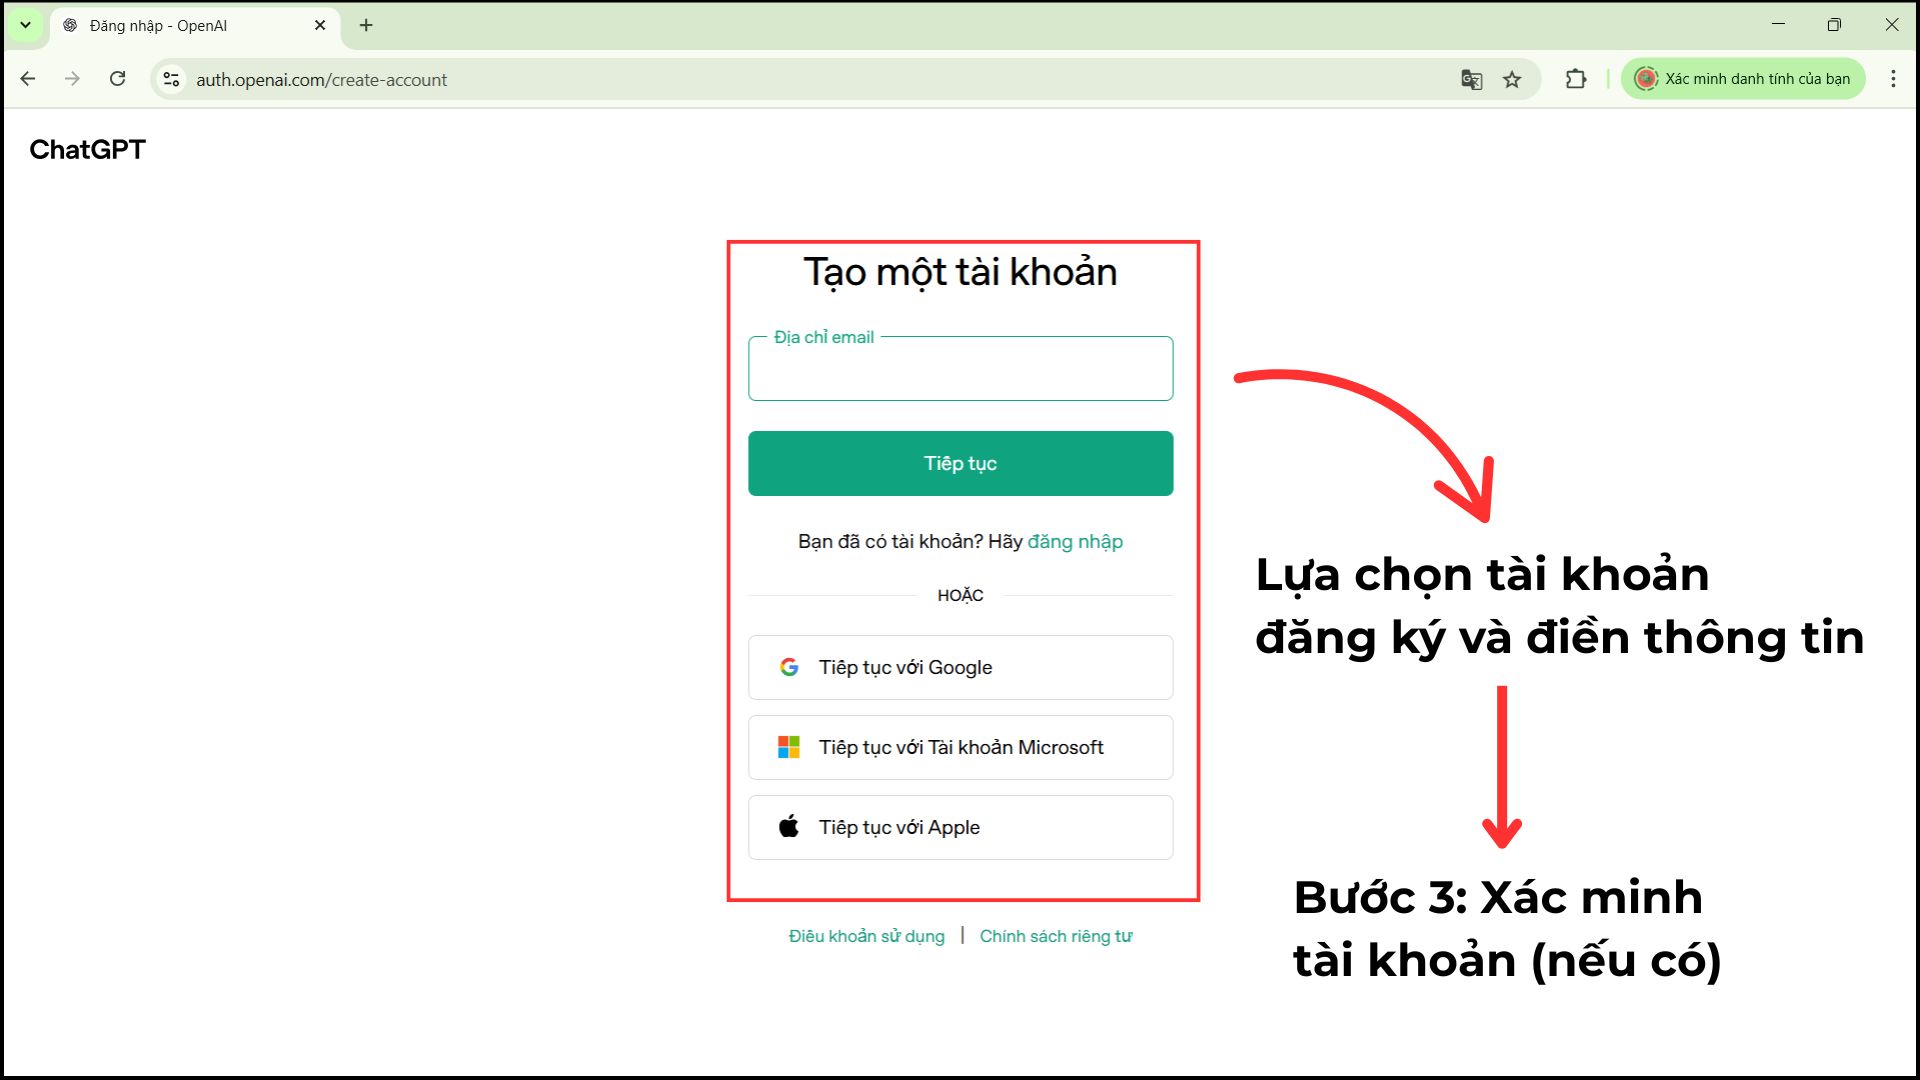Open Chrome's three-dot menu

(x=1893, y=79)
